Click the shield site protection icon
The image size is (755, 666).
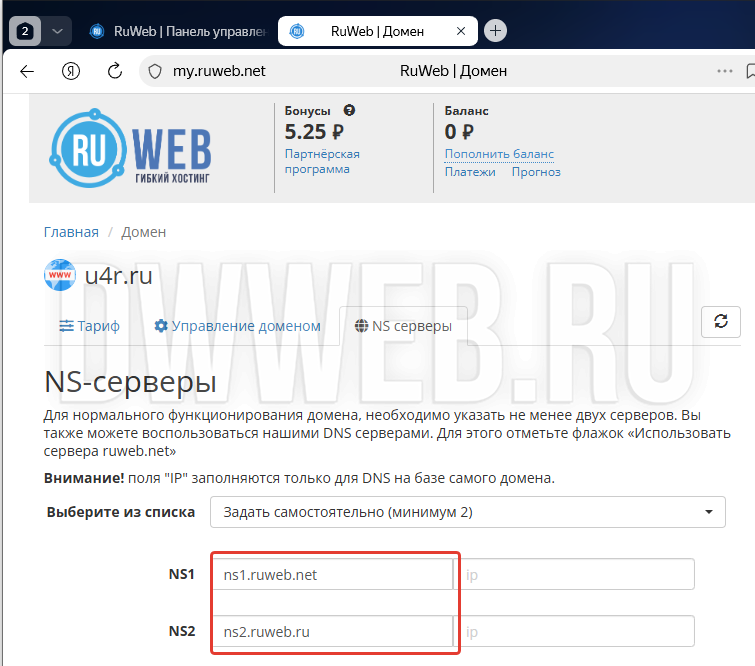(155, 71)
